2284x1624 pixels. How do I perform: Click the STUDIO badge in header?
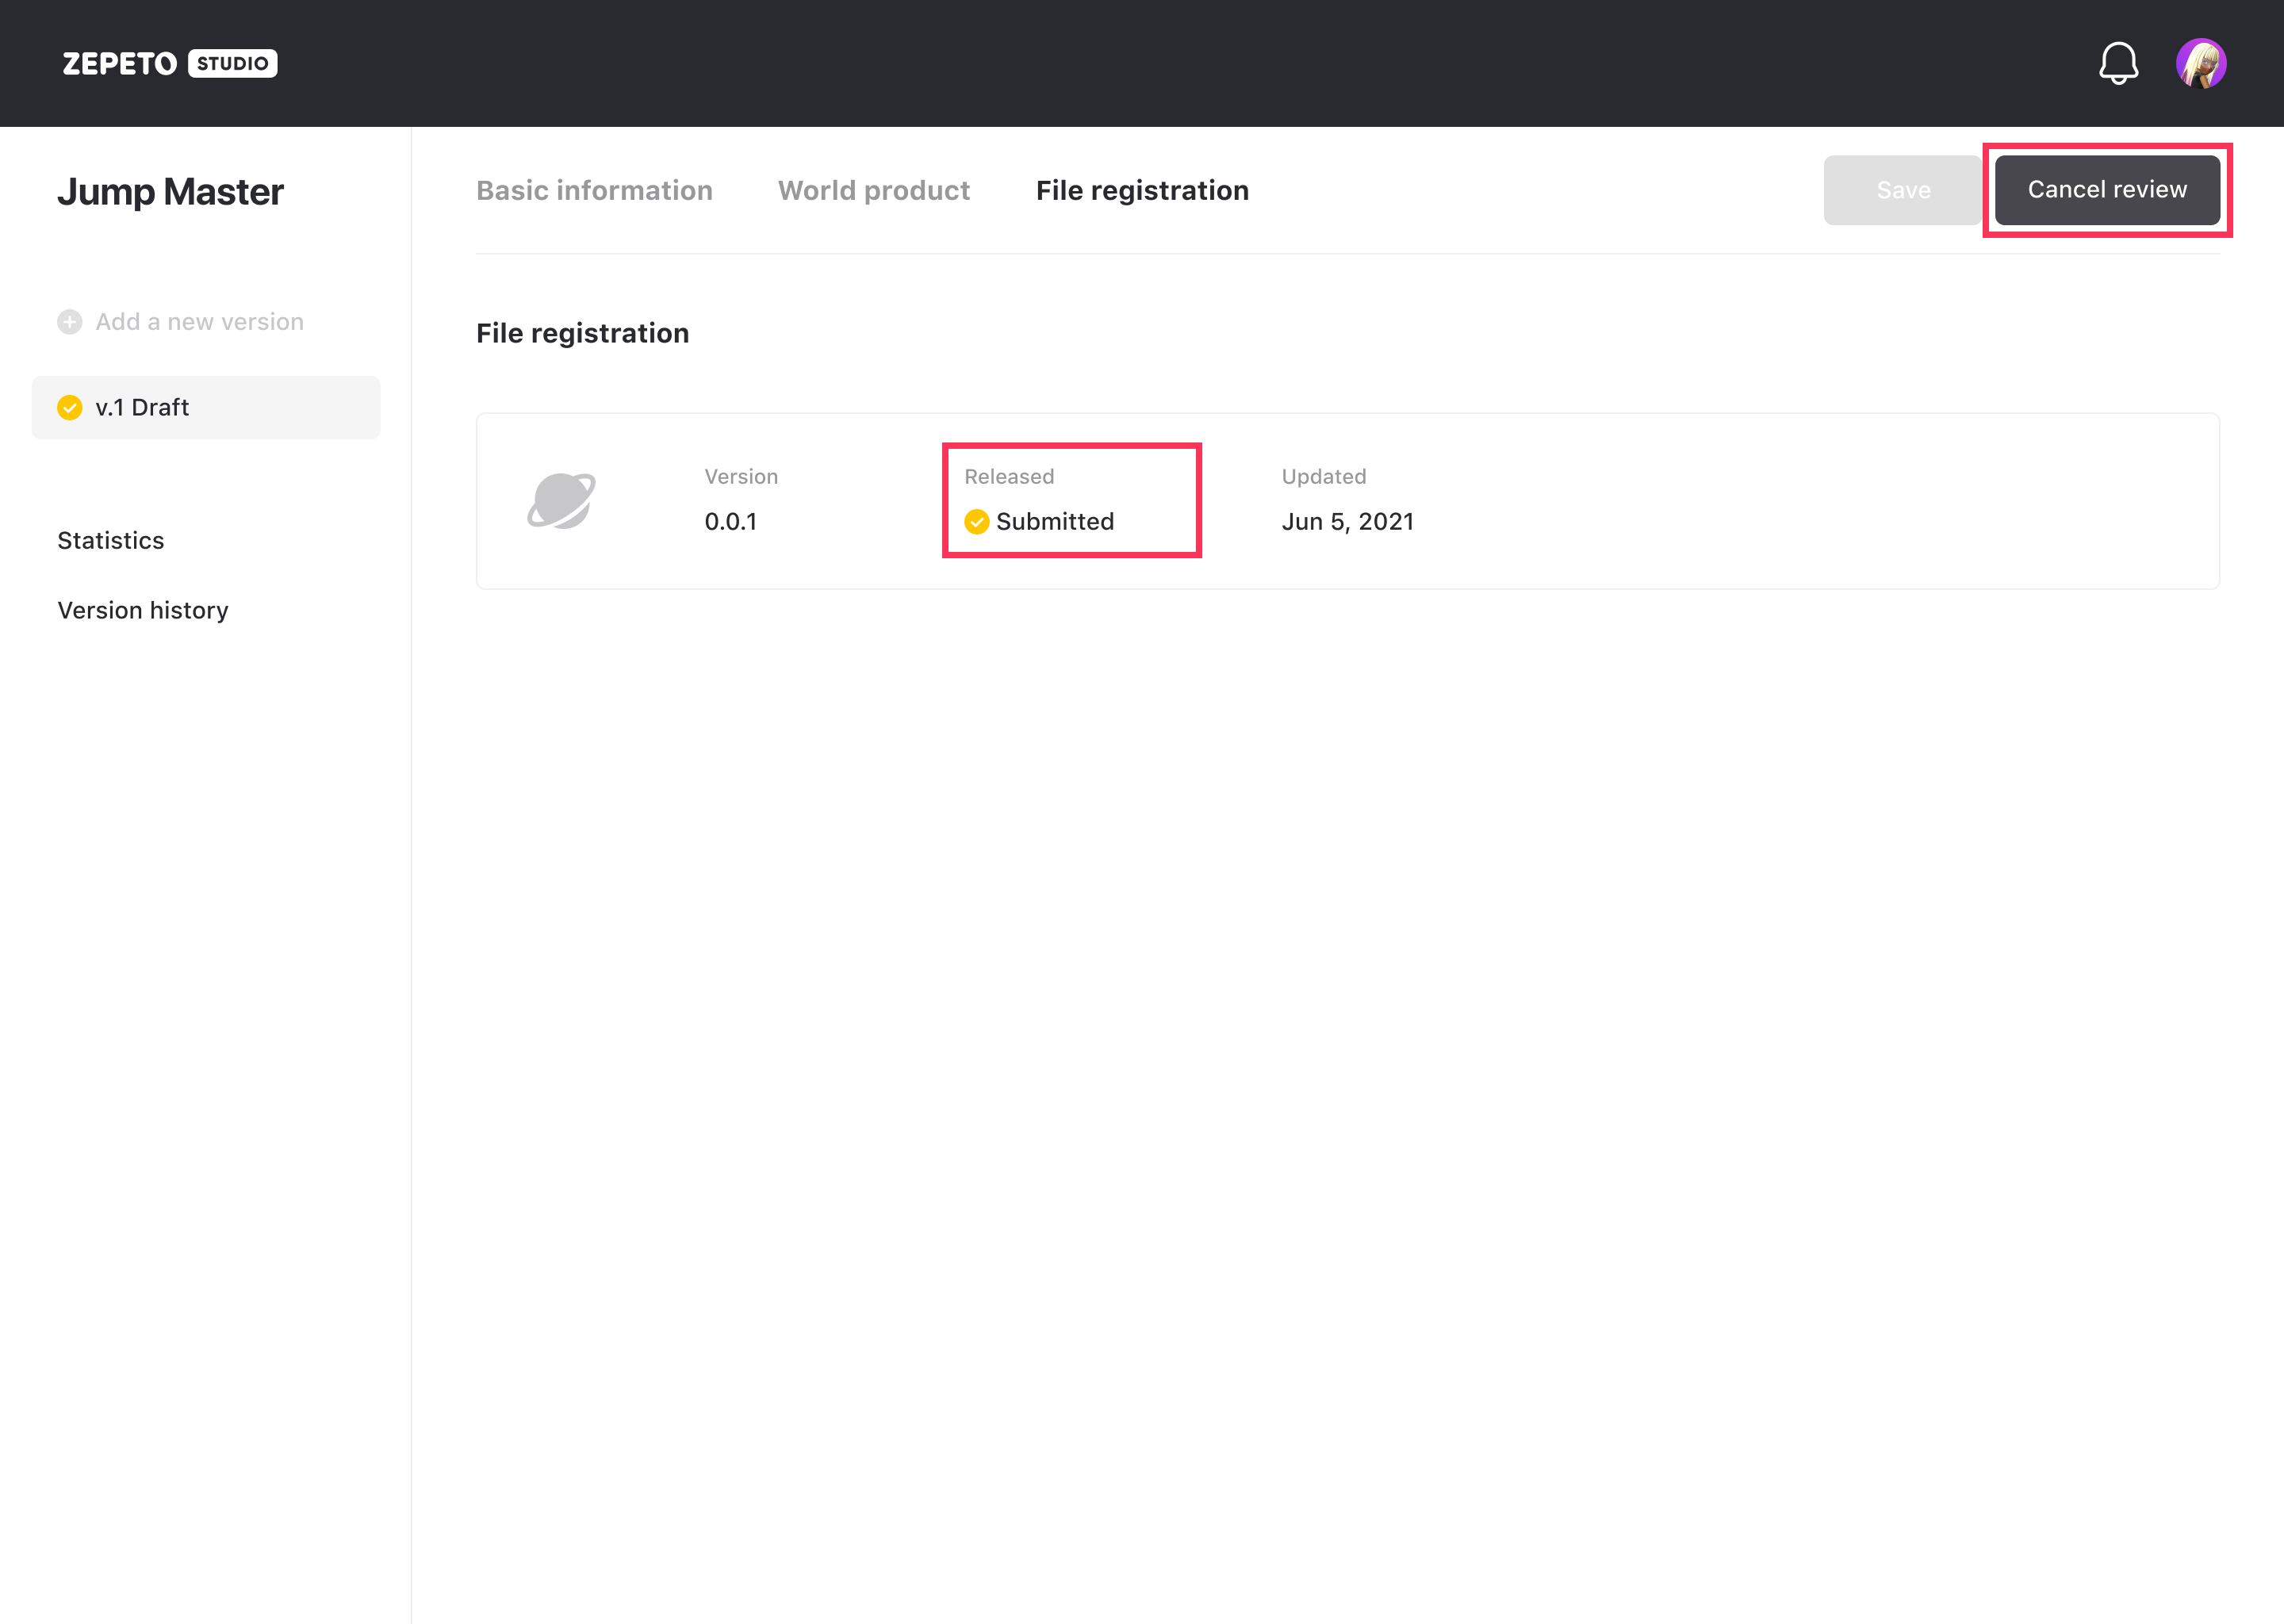point(232,63)
